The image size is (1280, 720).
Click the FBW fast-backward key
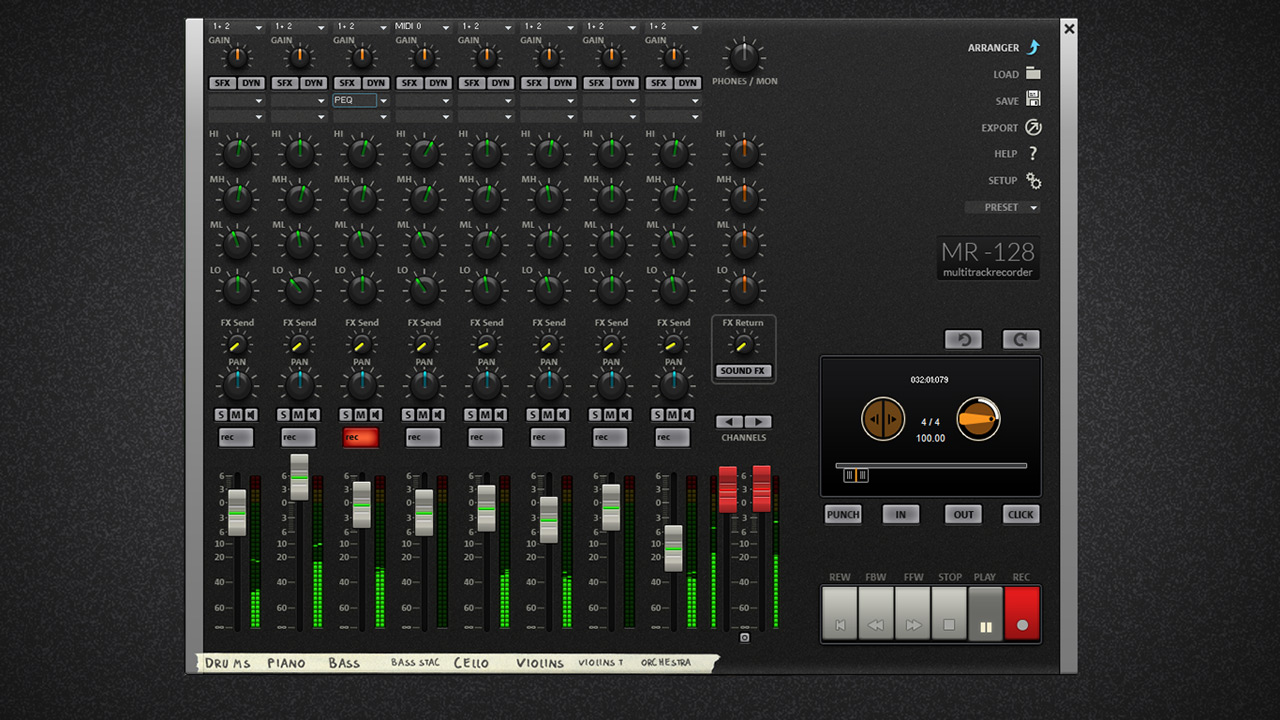click(x=876, y=613)
